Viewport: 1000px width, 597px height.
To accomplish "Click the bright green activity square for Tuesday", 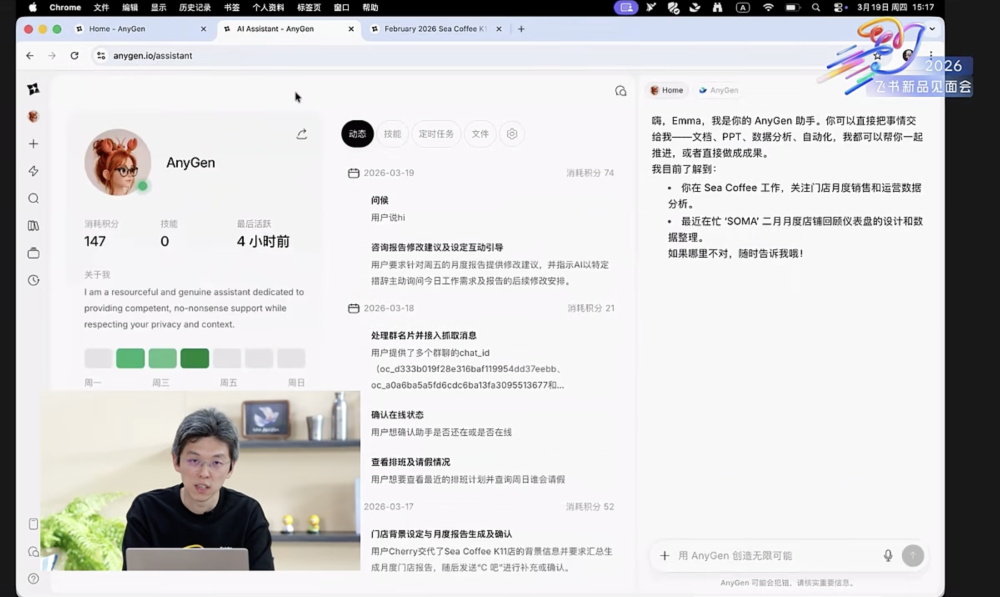I will tap(130, 358).
